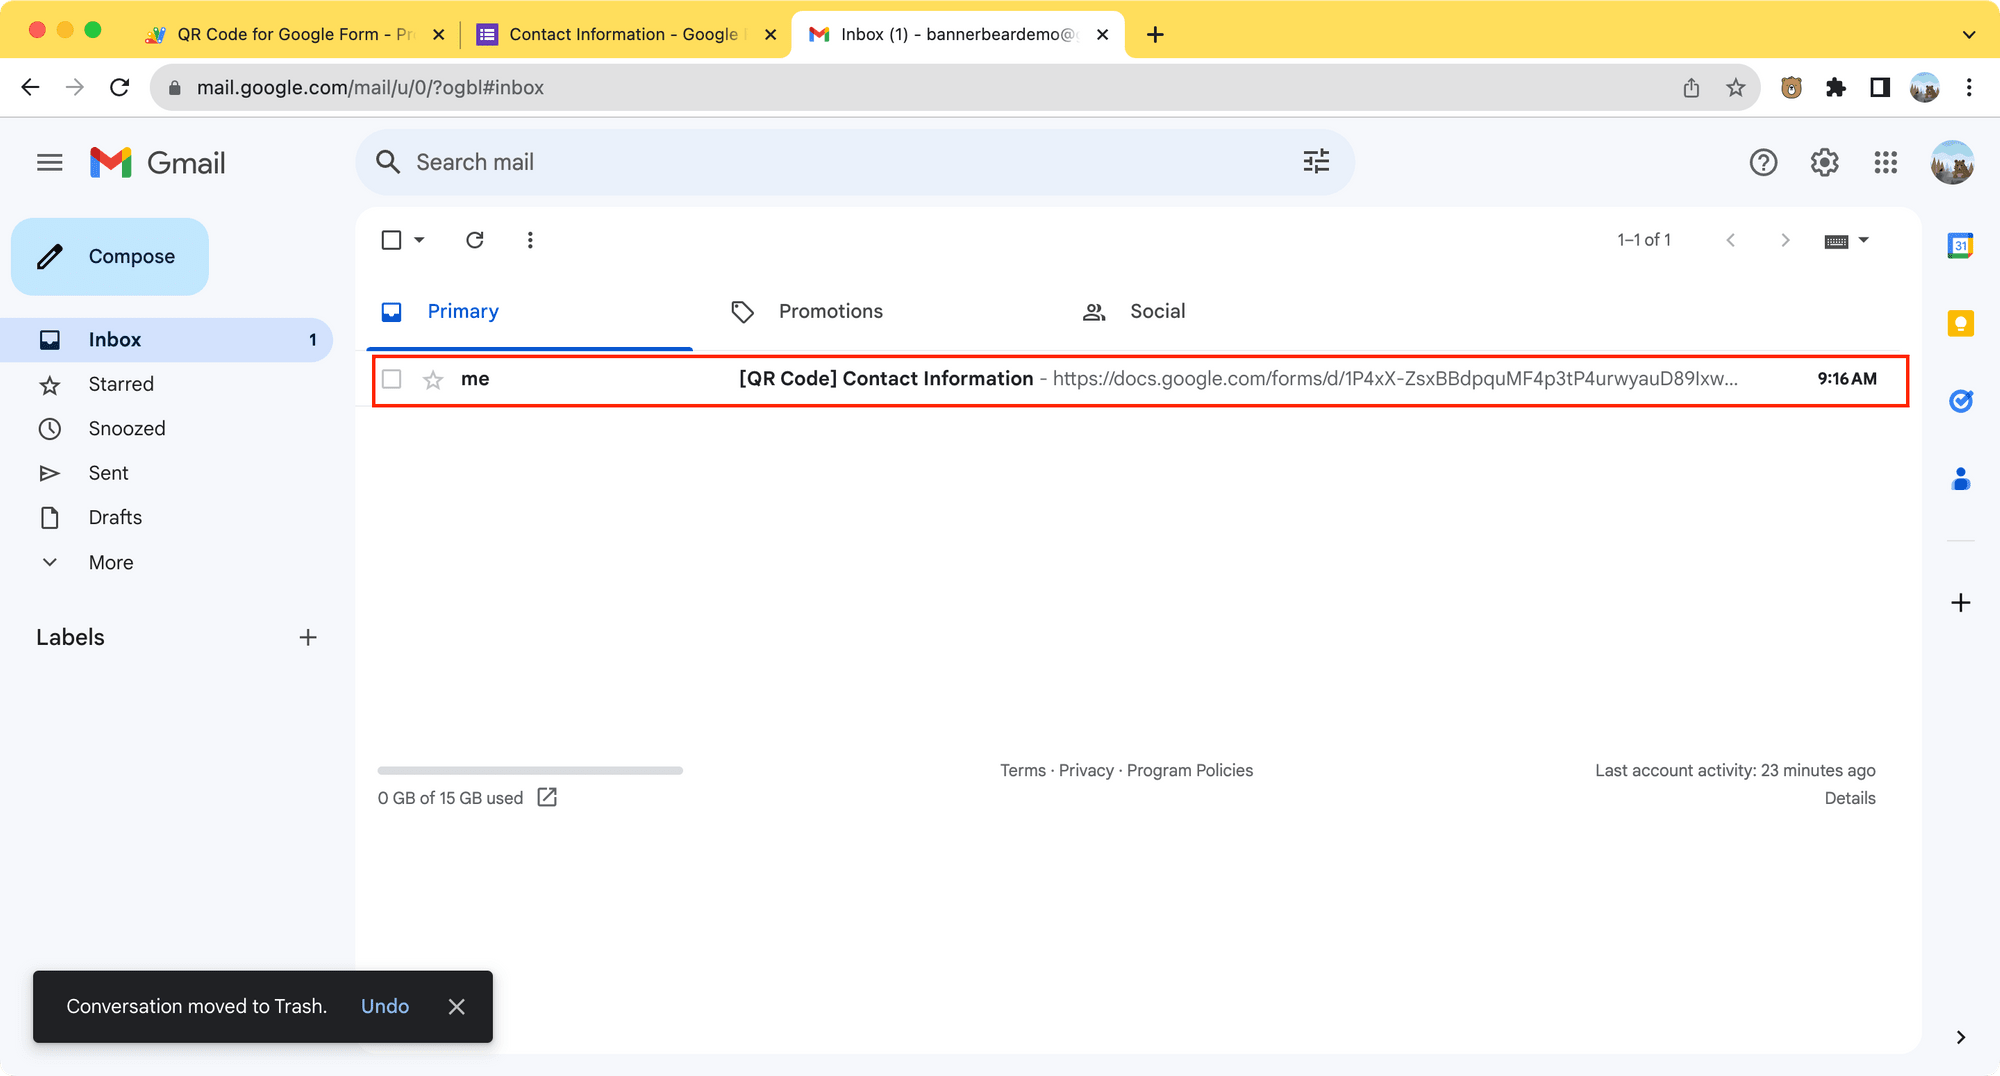Image resolution: width=2000 pixels, height=1076 pixels.
Task: Open Google Keep in the side panel
Action: [1961, 323]
